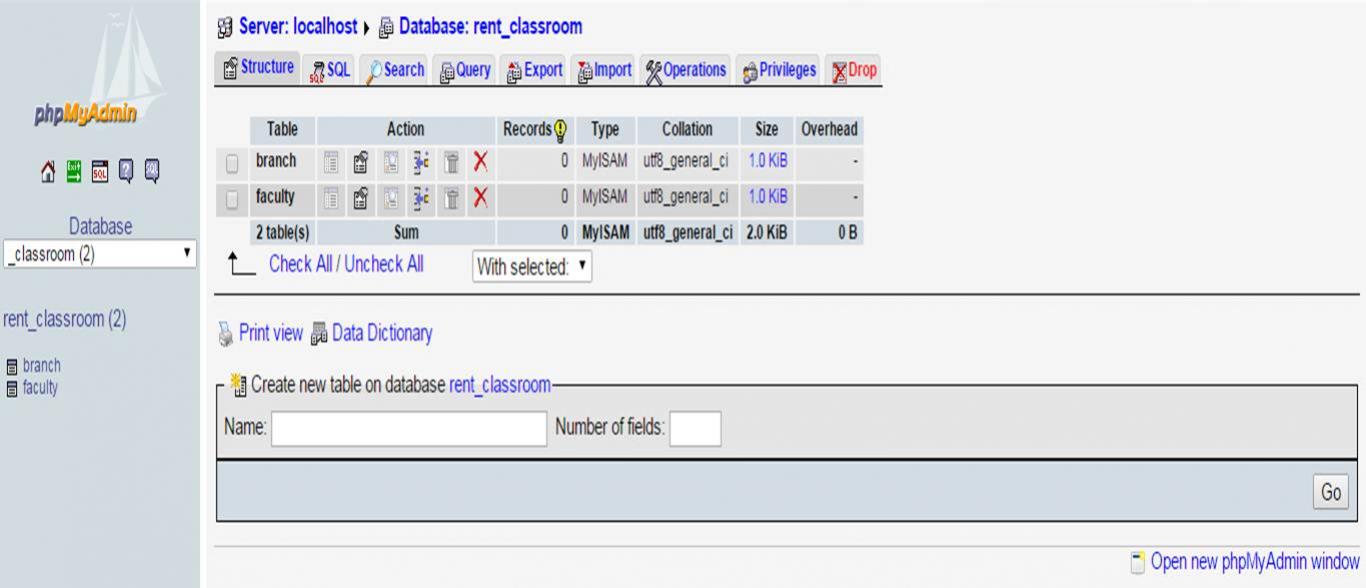The width and height of the screenshot is (1366, 588).
Task: Click the Collation column header
Action: point(687,129)
